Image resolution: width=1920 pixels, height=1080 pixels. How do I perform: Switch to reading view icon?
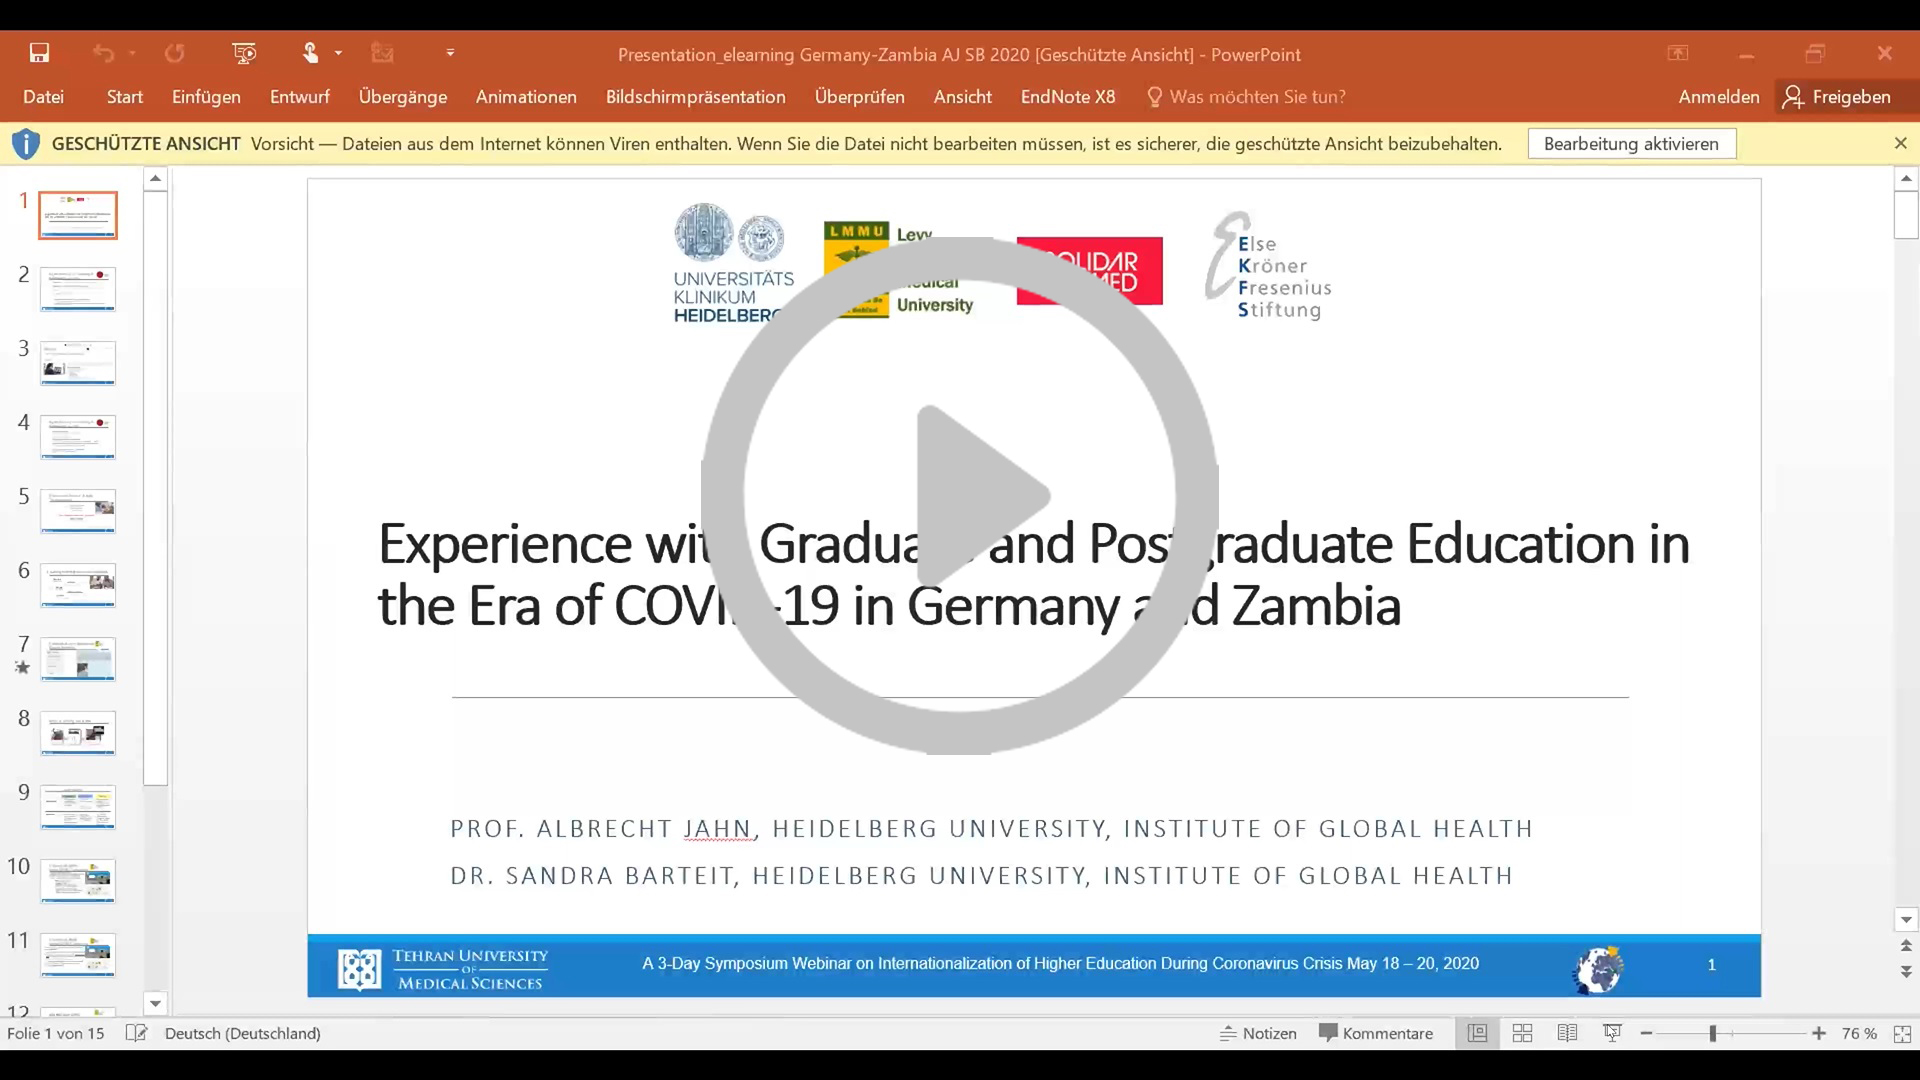coord(1567,1033)
